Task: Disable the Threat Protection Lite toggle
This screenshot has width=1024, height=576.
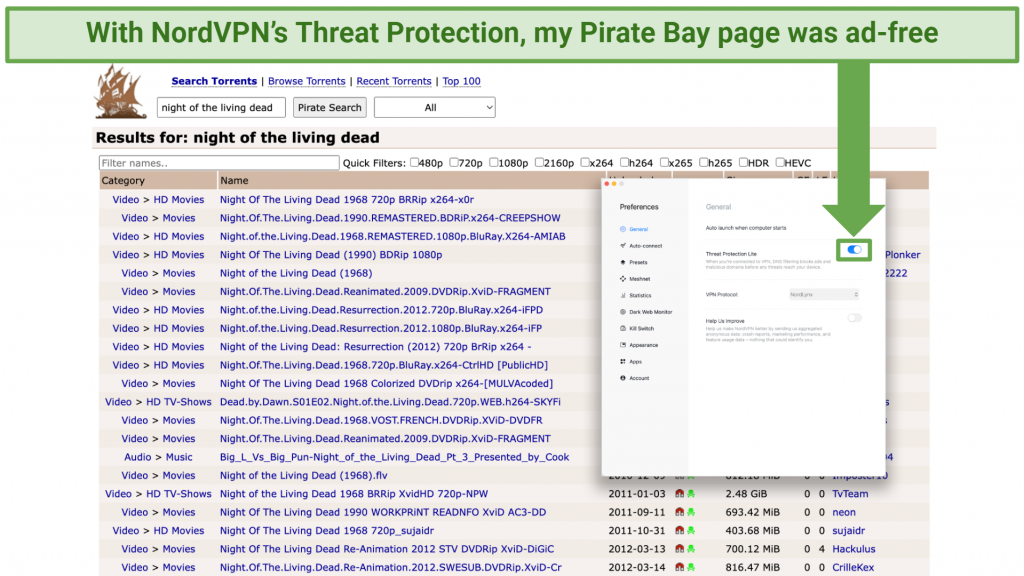Action: click(x=852, y=250)
